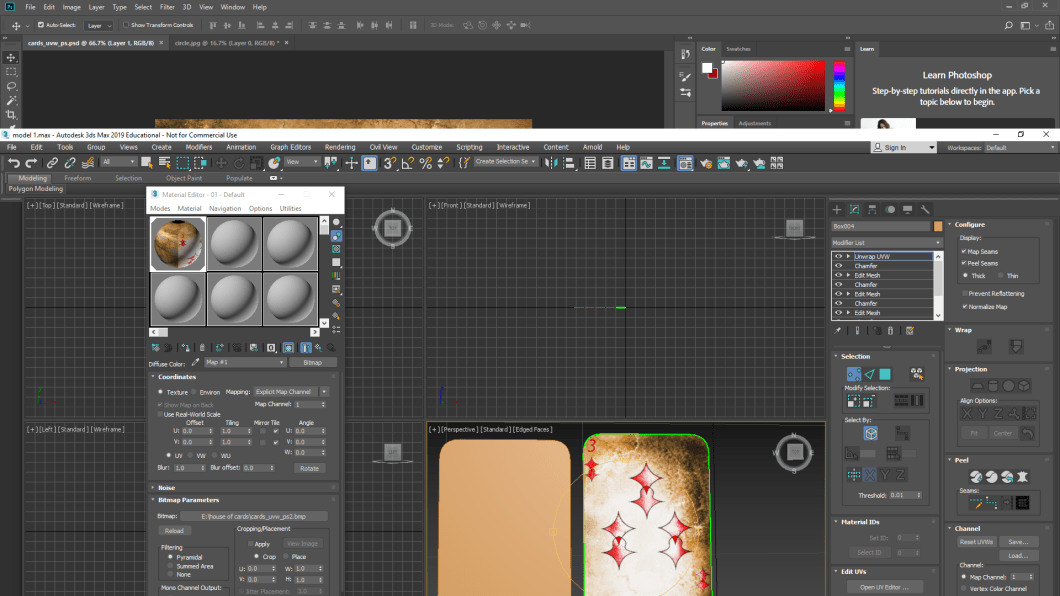Image resolution: width=1060 pixels, height=596 pixels.
Task: Open the Explicit Map Channel mapping dropdown
Action: 291,392
